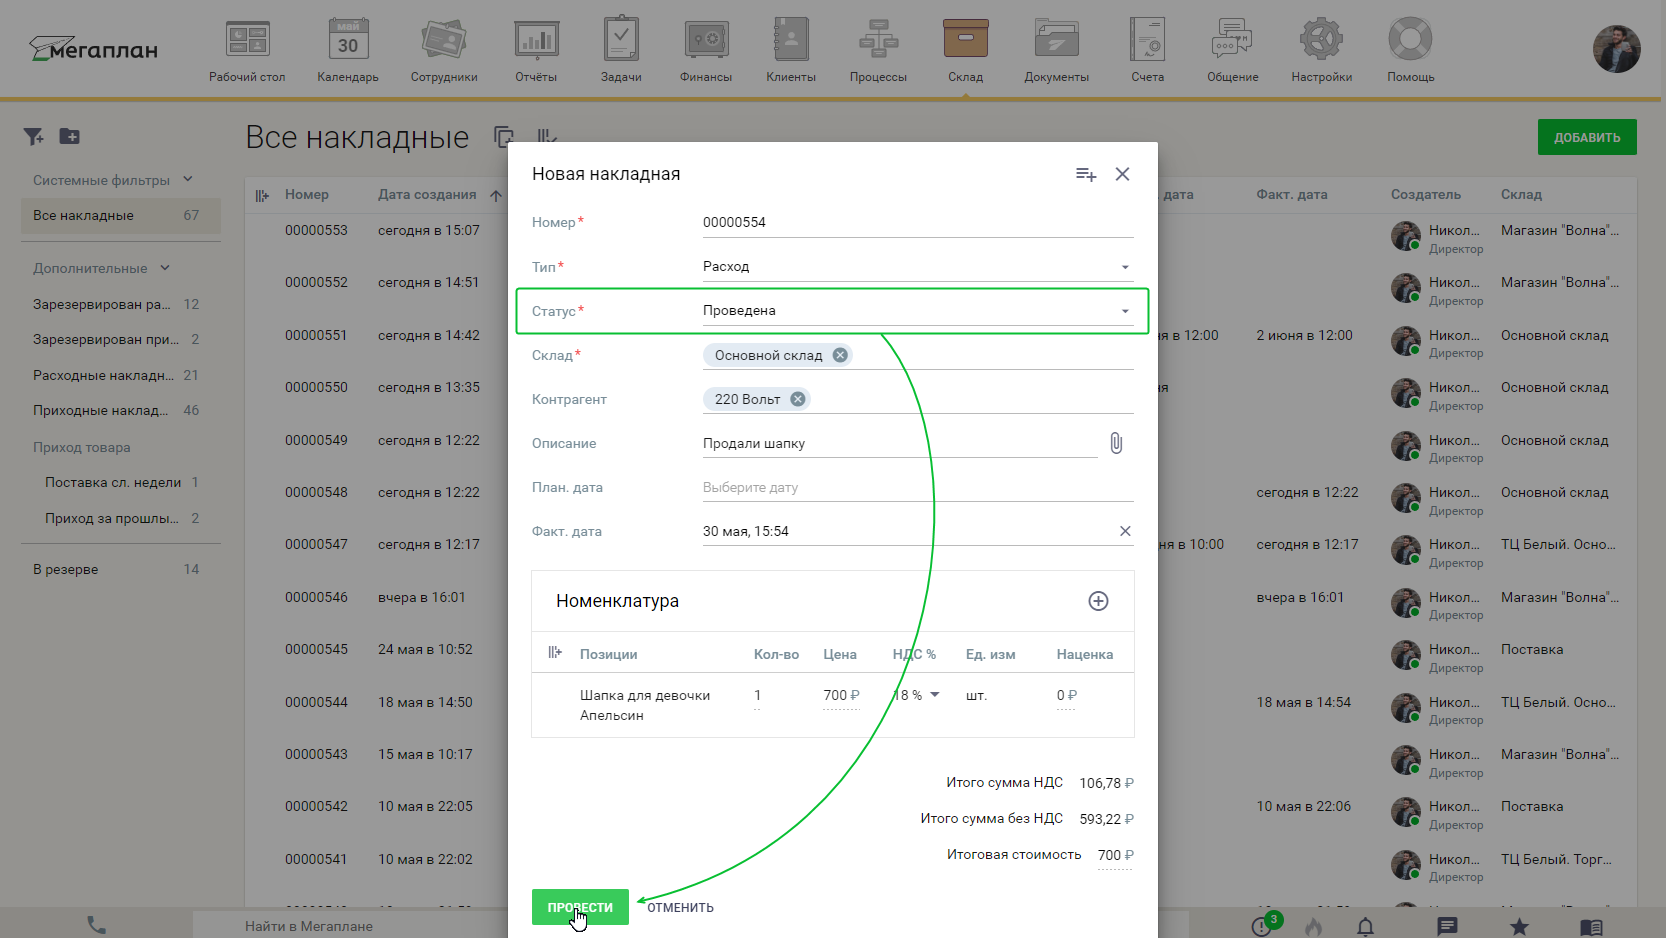Open Настройки module

(1321, 50)
